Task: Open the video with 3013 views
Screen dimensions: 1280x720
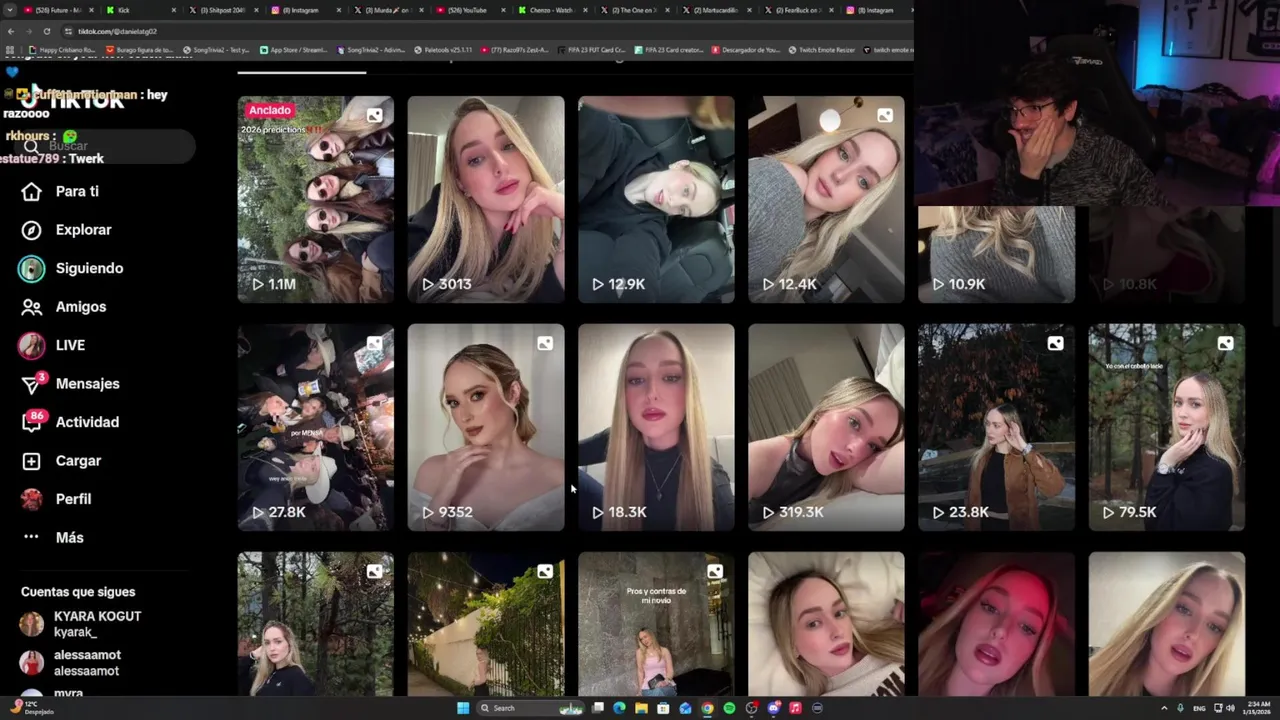Action: pos(486,199)
